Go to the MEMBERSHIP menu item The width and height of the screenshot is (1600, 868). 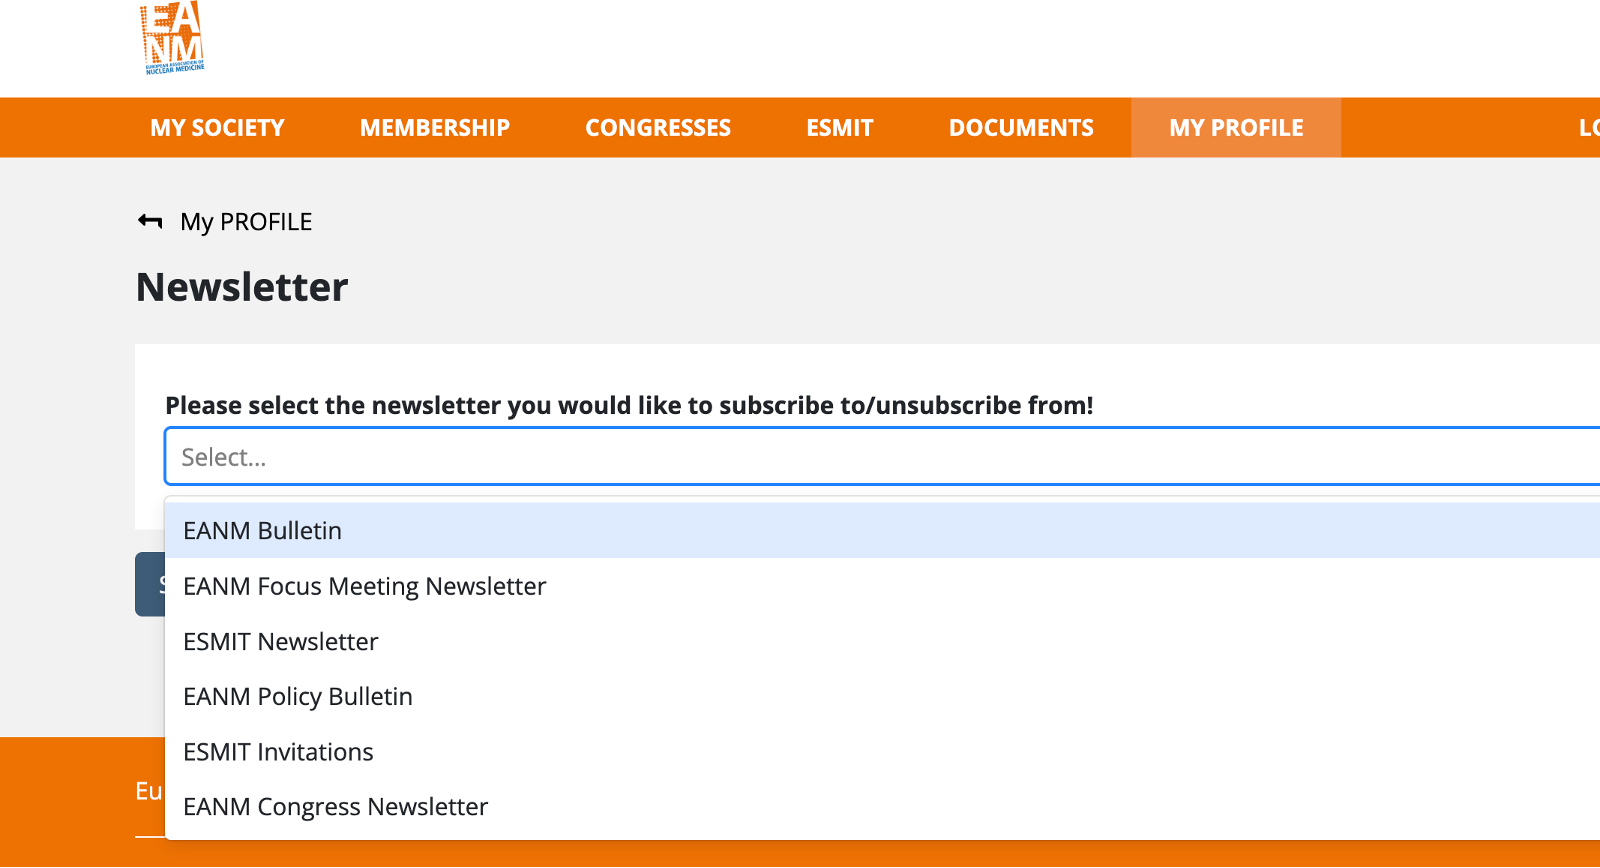[x=434, y=128]
